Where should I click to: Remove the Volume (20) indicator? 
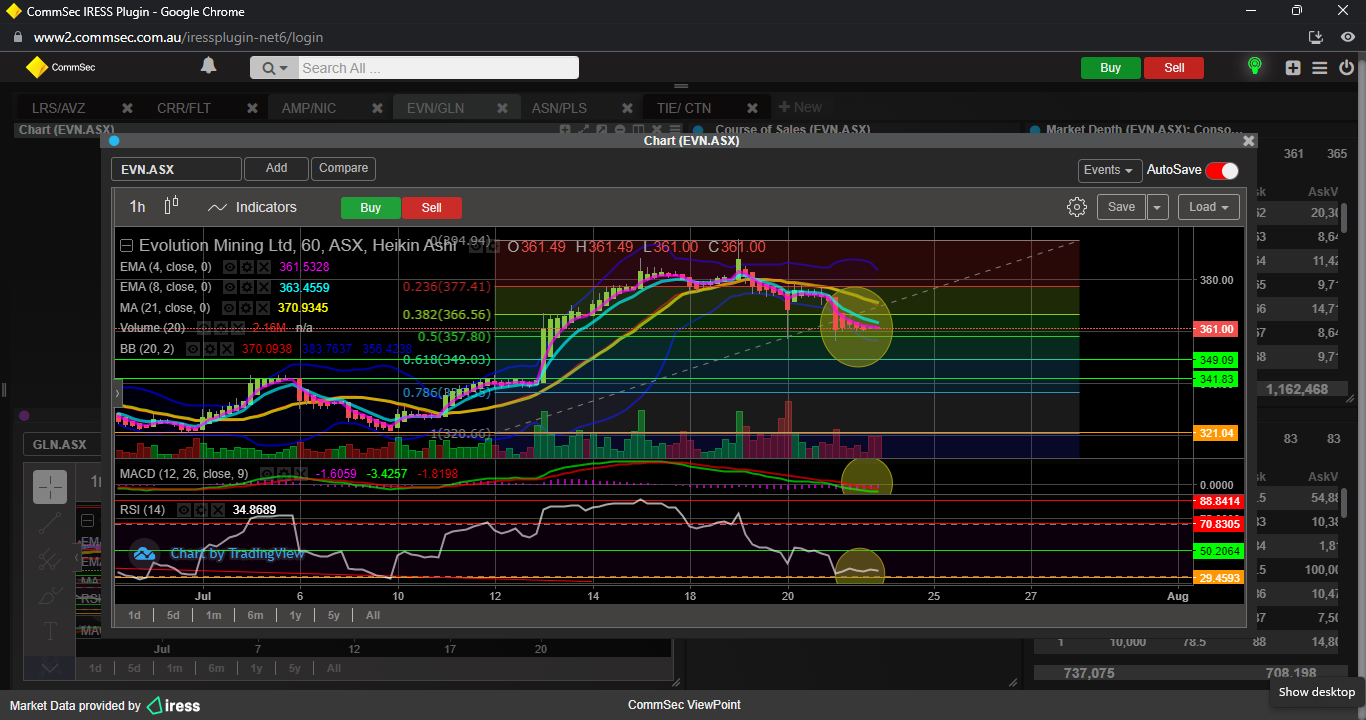(237, 328)
